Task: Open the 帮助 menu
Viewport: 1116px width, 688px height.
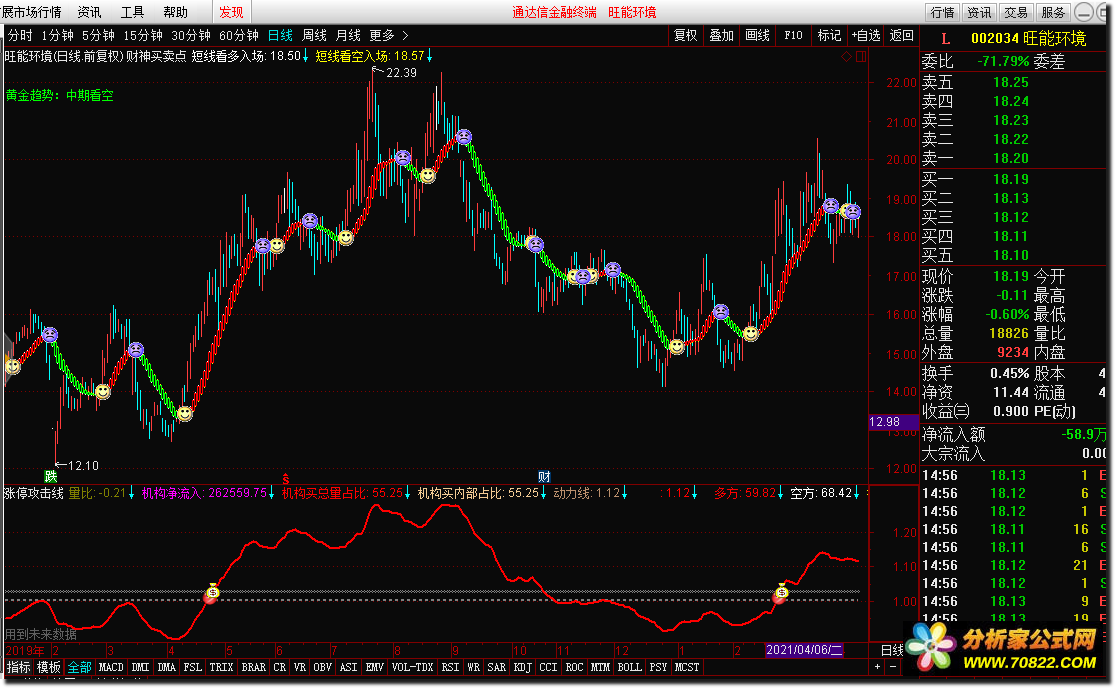Action: point(176,12)
